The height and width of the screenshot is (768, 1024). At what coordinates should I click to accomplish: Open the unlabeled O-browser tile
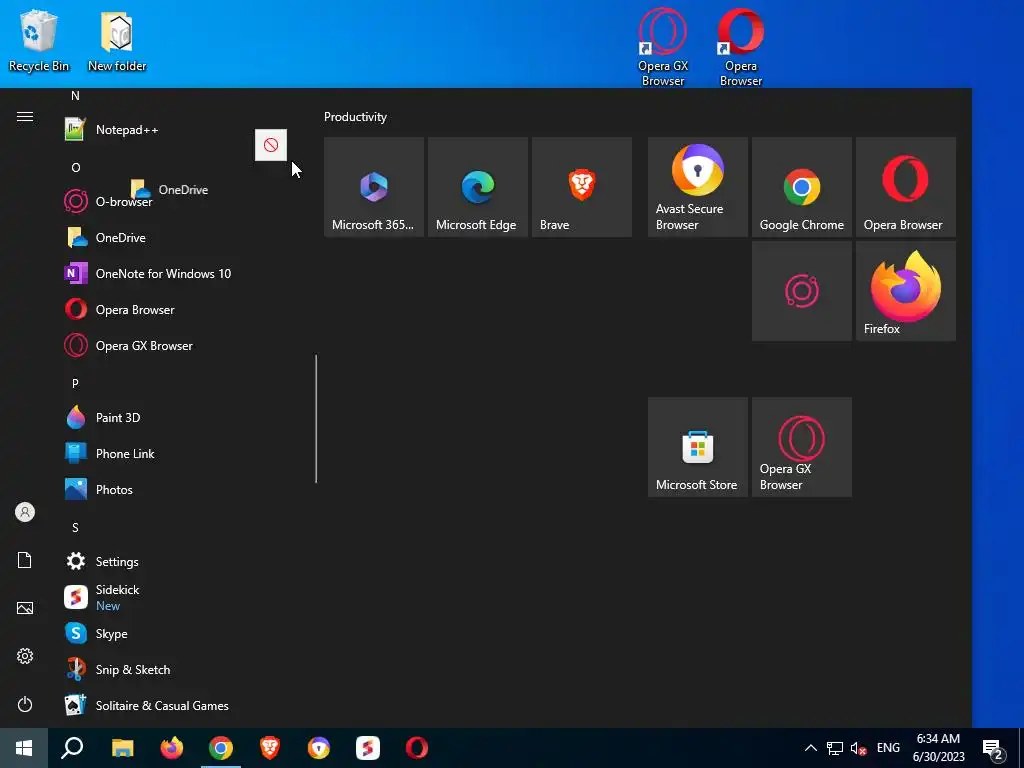point(801,291)
